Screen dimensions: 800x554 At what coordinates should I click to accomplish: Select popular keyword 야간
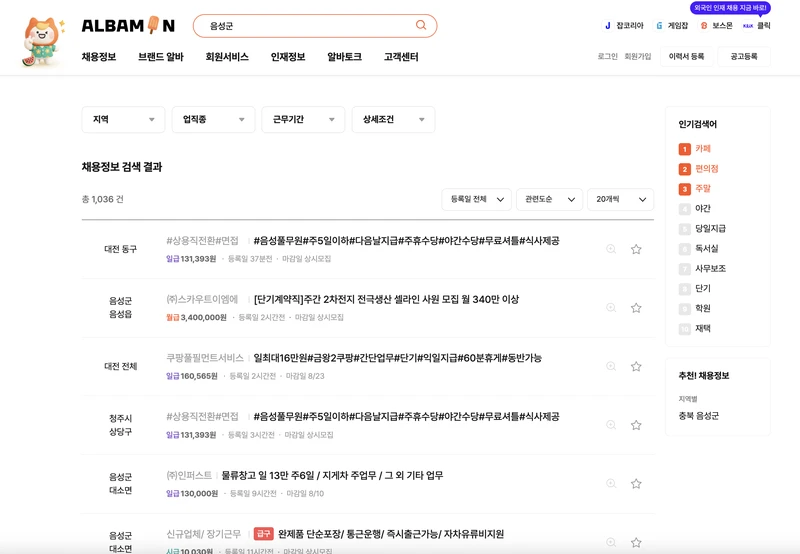pyautogui.click(x=703, y=208)
